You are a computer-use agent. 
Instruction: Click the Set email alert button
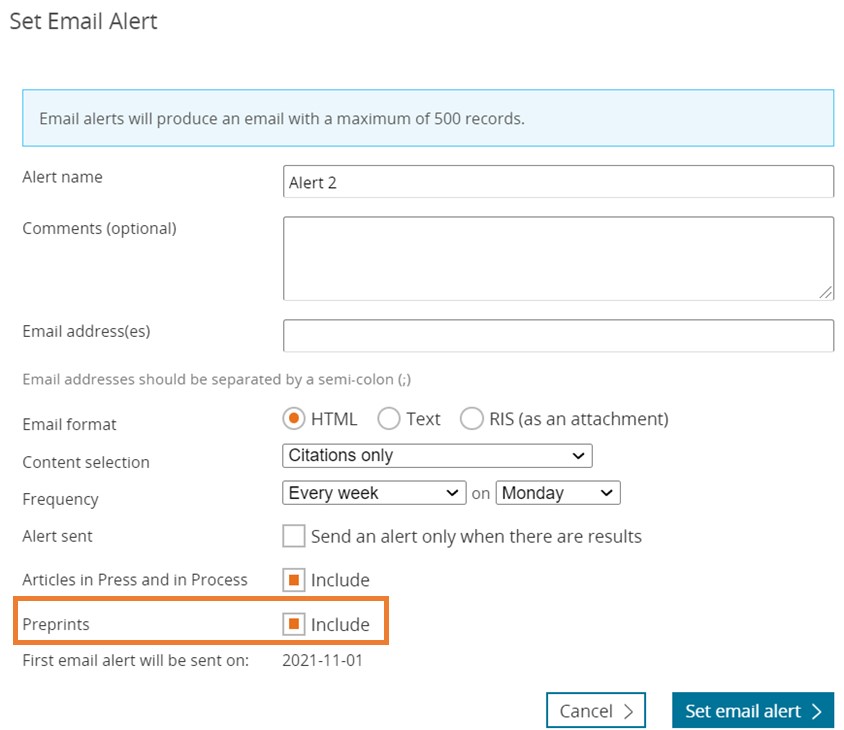tap(752, 711)
